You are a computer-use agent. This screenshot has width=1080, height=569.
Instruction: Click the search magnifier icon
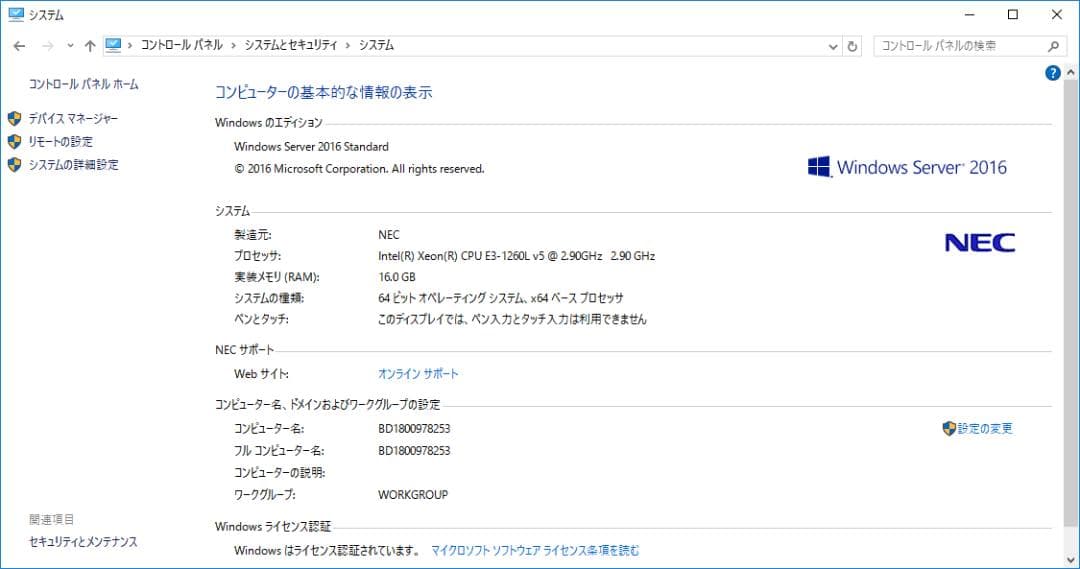[1053, 46]
